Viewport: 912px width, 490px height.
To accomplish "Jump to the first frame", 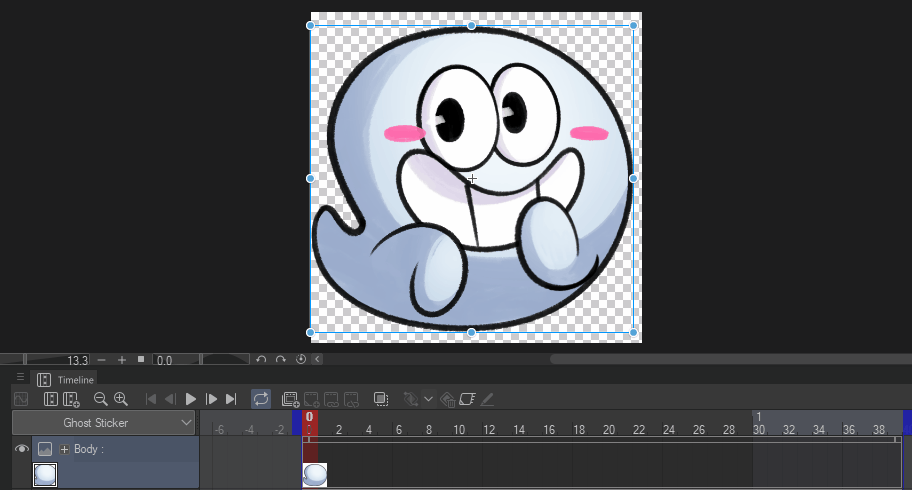I will coord(151,399).
